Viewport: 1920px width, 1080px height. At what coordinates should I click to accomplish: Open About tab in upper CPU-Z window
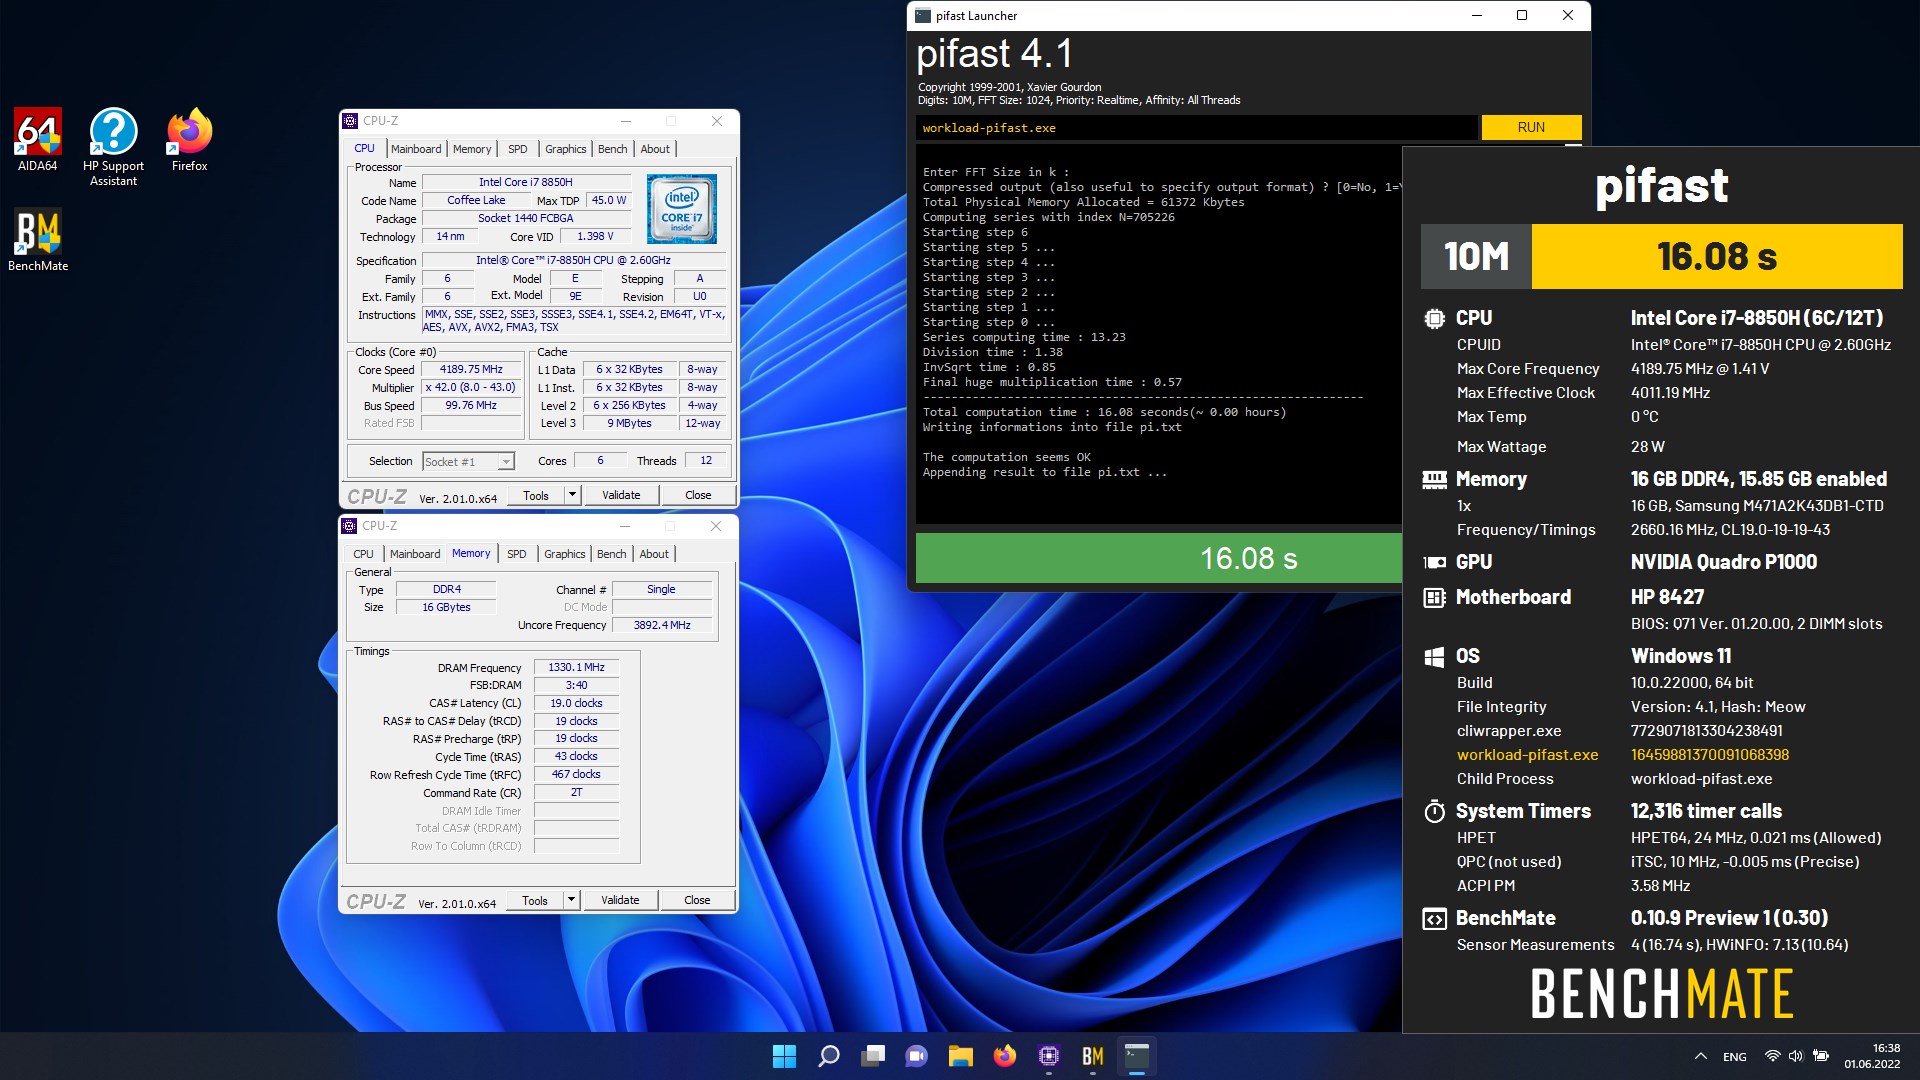coord(655,149)
